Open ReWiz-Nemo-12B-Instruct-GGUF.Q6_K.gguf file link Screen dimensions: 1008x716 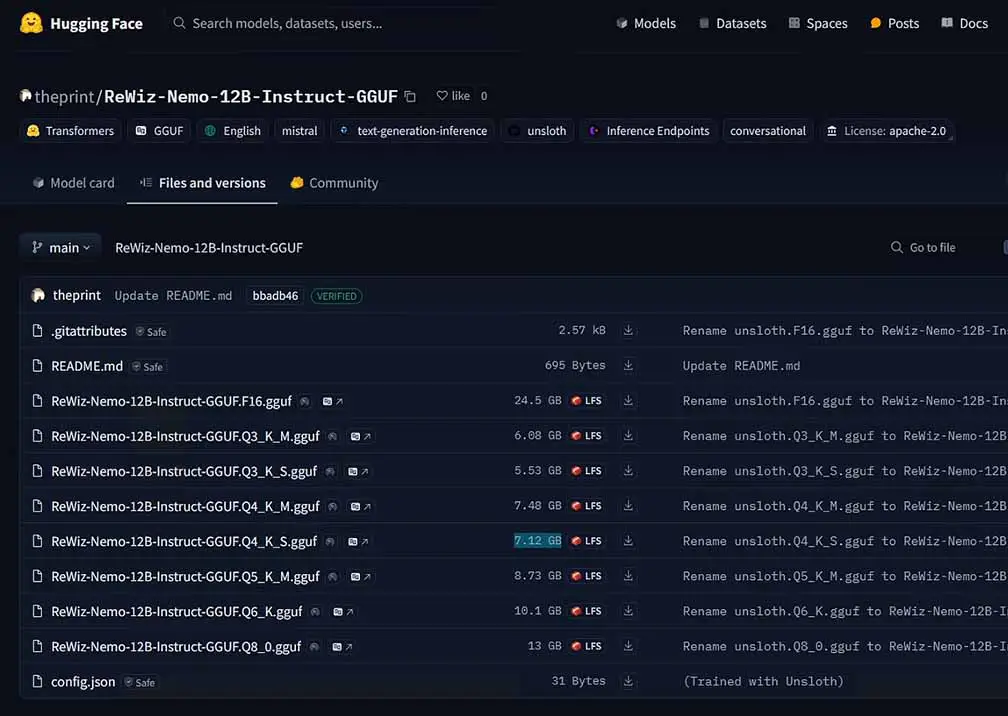click(x=177, y=611)
